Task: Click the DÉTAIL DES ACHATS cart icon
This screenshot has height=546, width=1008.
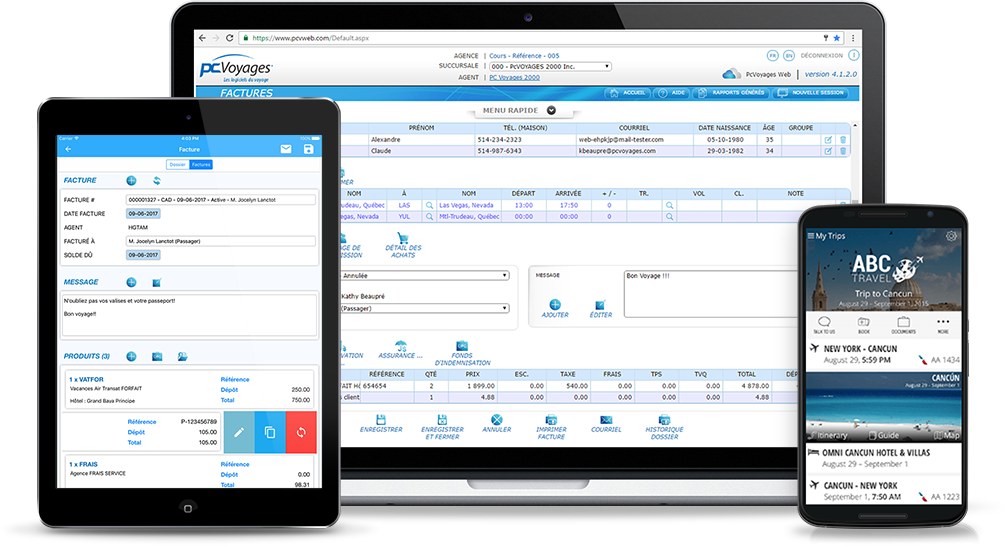Action: point(403,239)
